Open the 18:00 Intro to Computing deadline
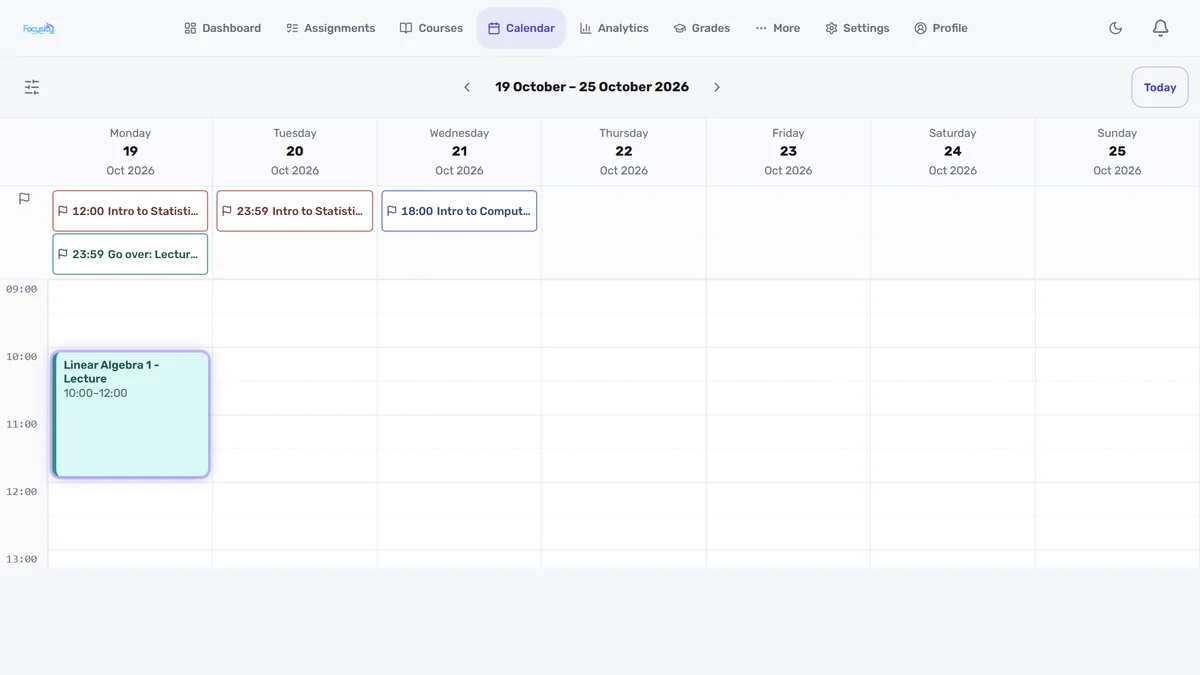This screenshot has height=675, width=1200. click(x=459, y=211)
